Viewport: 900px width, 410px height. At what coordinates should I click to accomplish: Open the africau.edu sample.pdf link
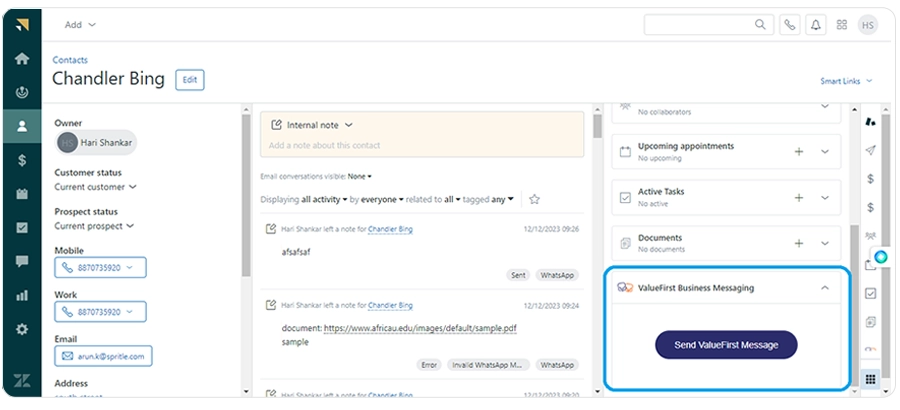(x=420, y=328)
